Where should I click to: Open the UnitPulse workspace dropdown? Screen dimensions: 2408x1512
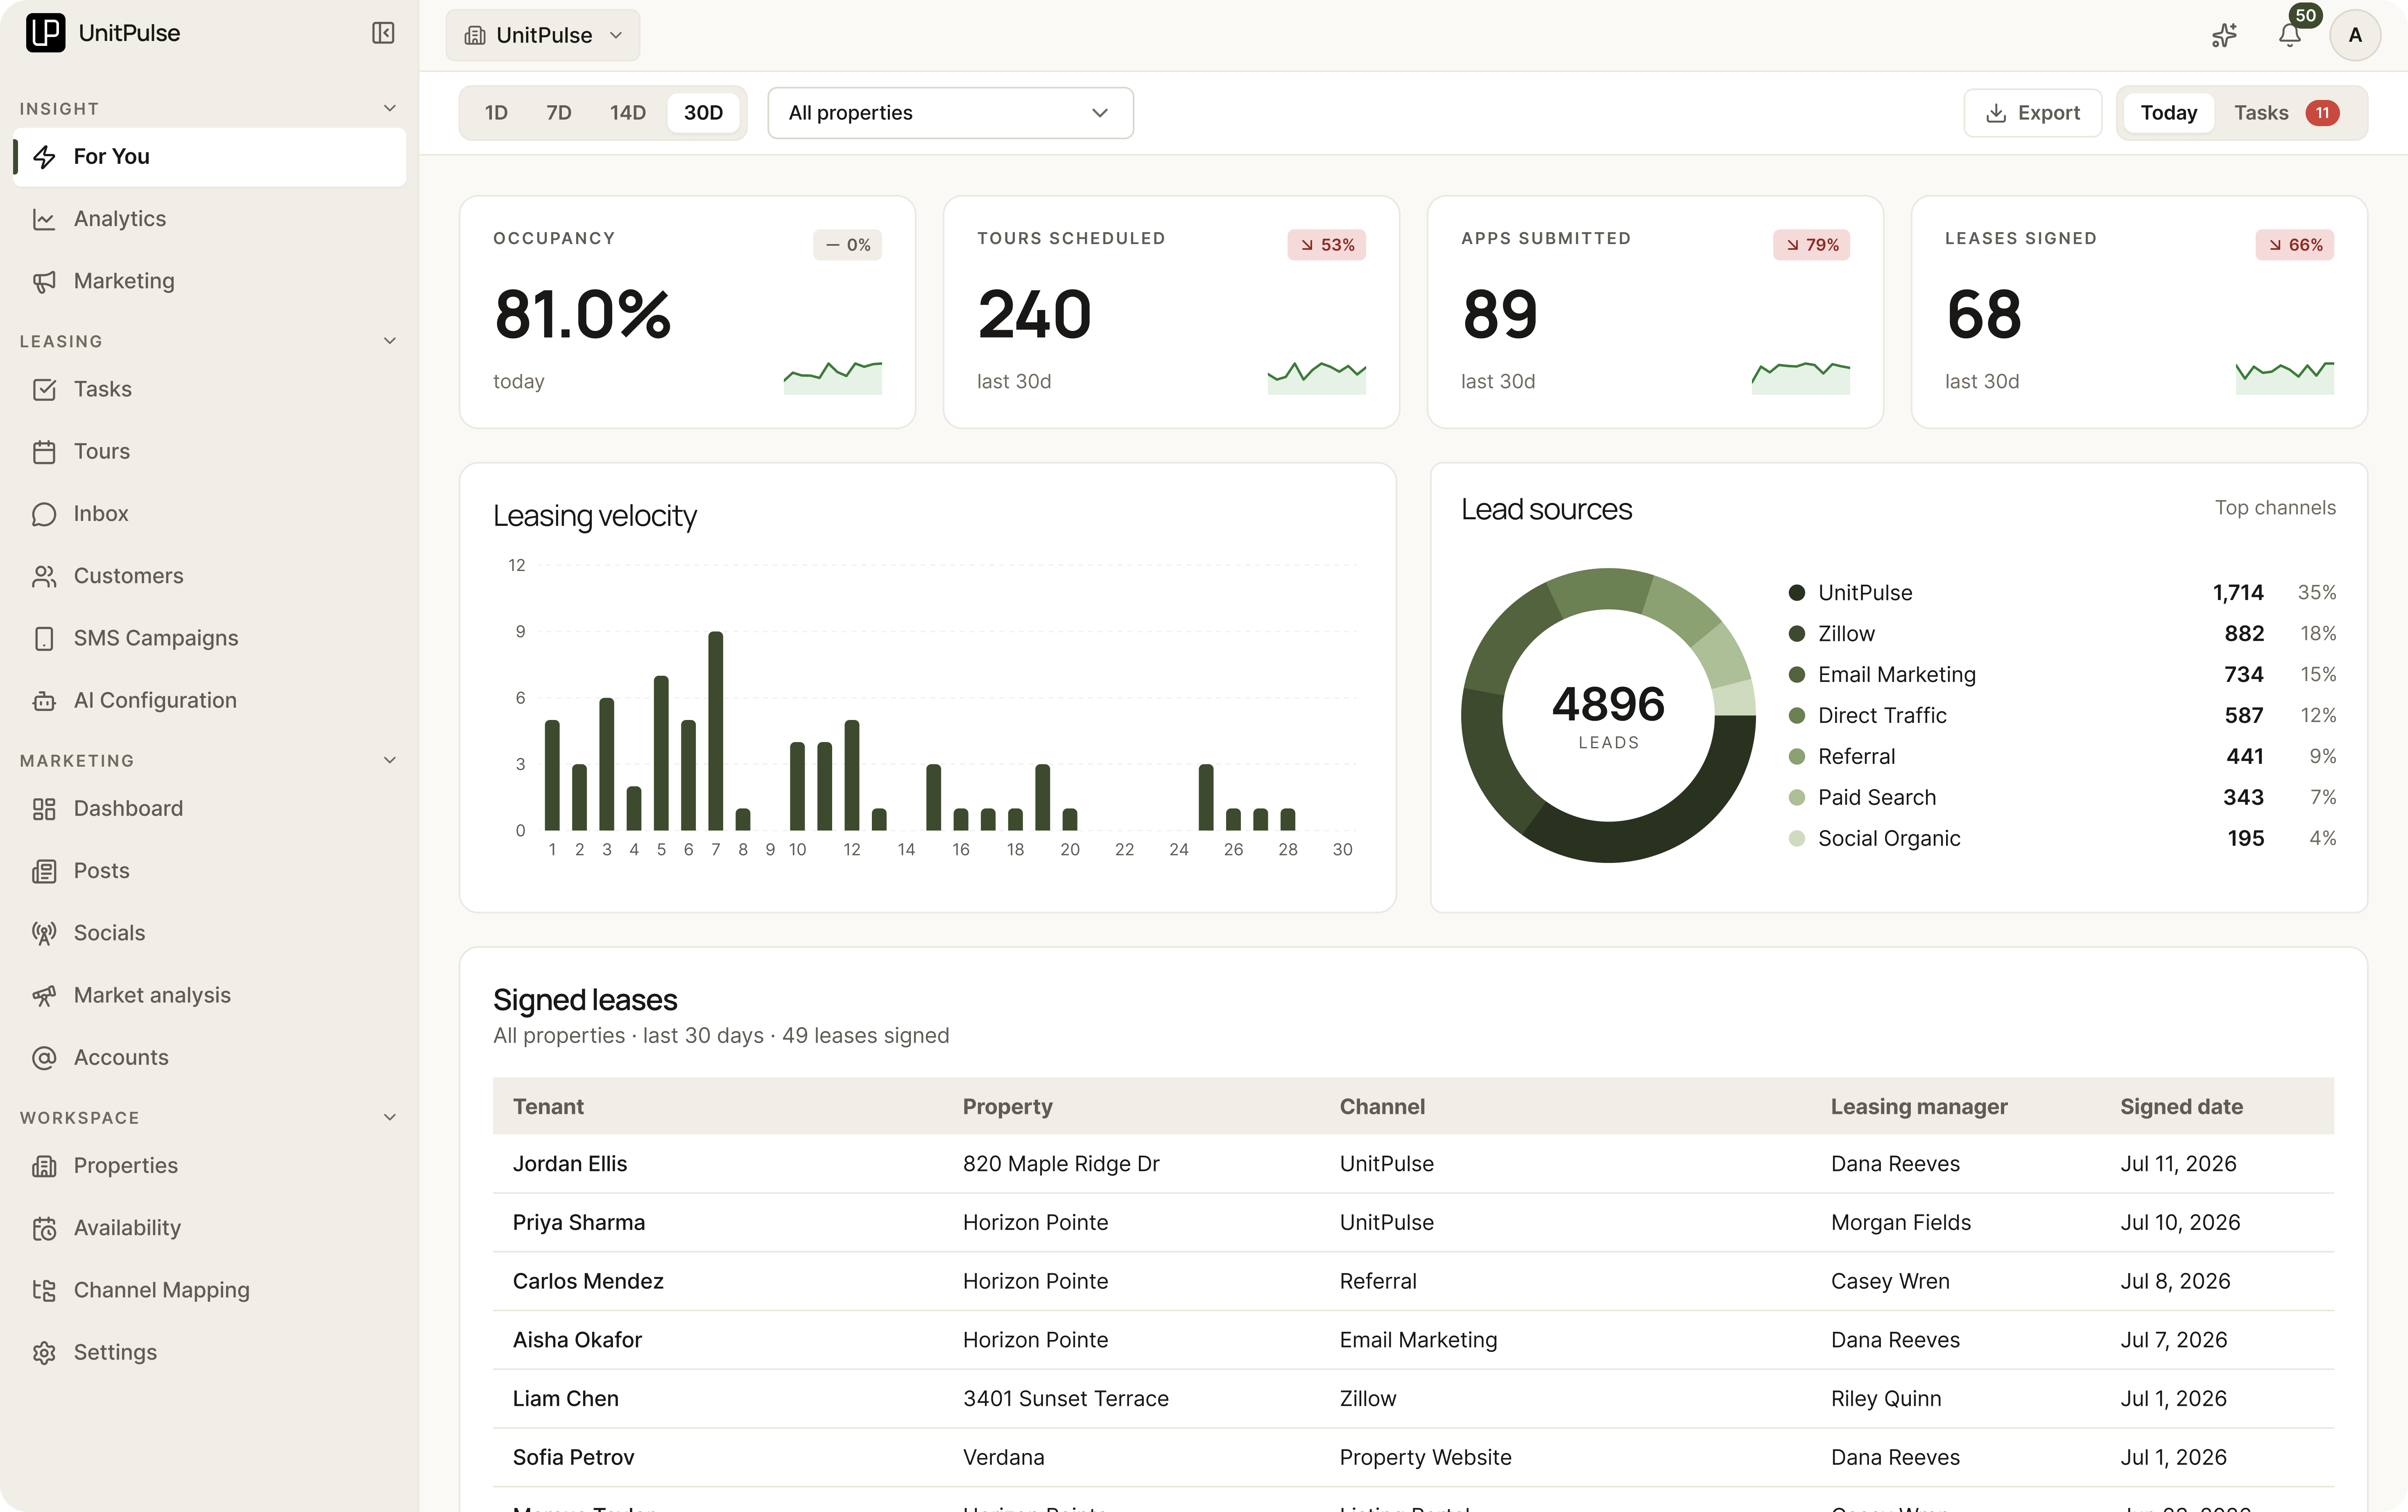click(x=543, y=35)
